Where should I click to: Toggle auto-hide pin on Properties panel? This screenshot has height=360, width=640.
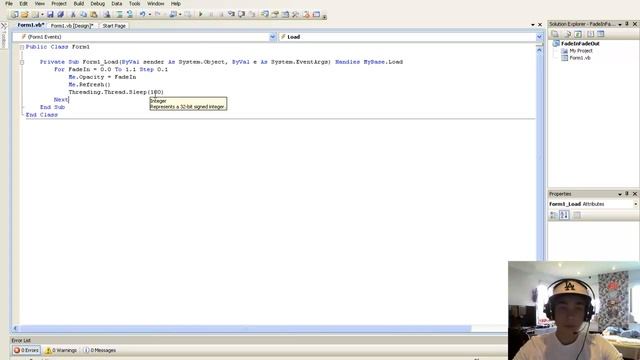click(627, 194)
